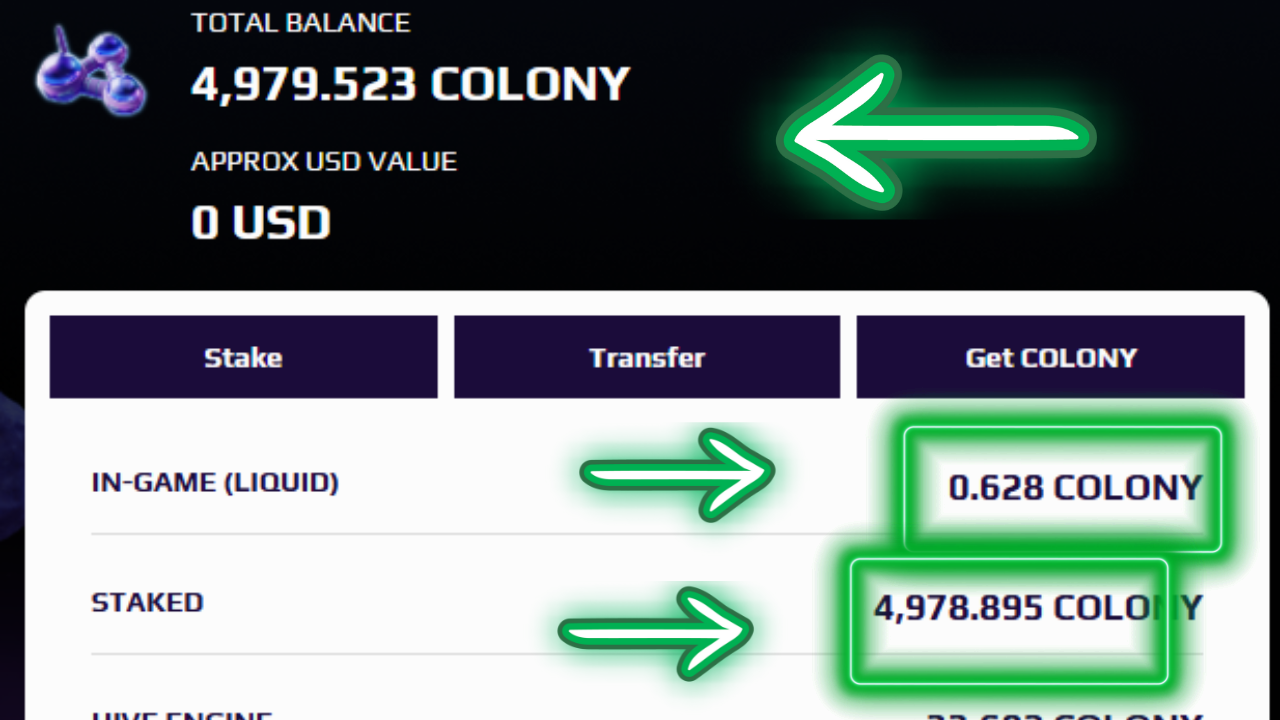This screenshot has width=1280, height=720.
Task: Click the partially visible Hive Engine label
Action: (x=182, y=714)
